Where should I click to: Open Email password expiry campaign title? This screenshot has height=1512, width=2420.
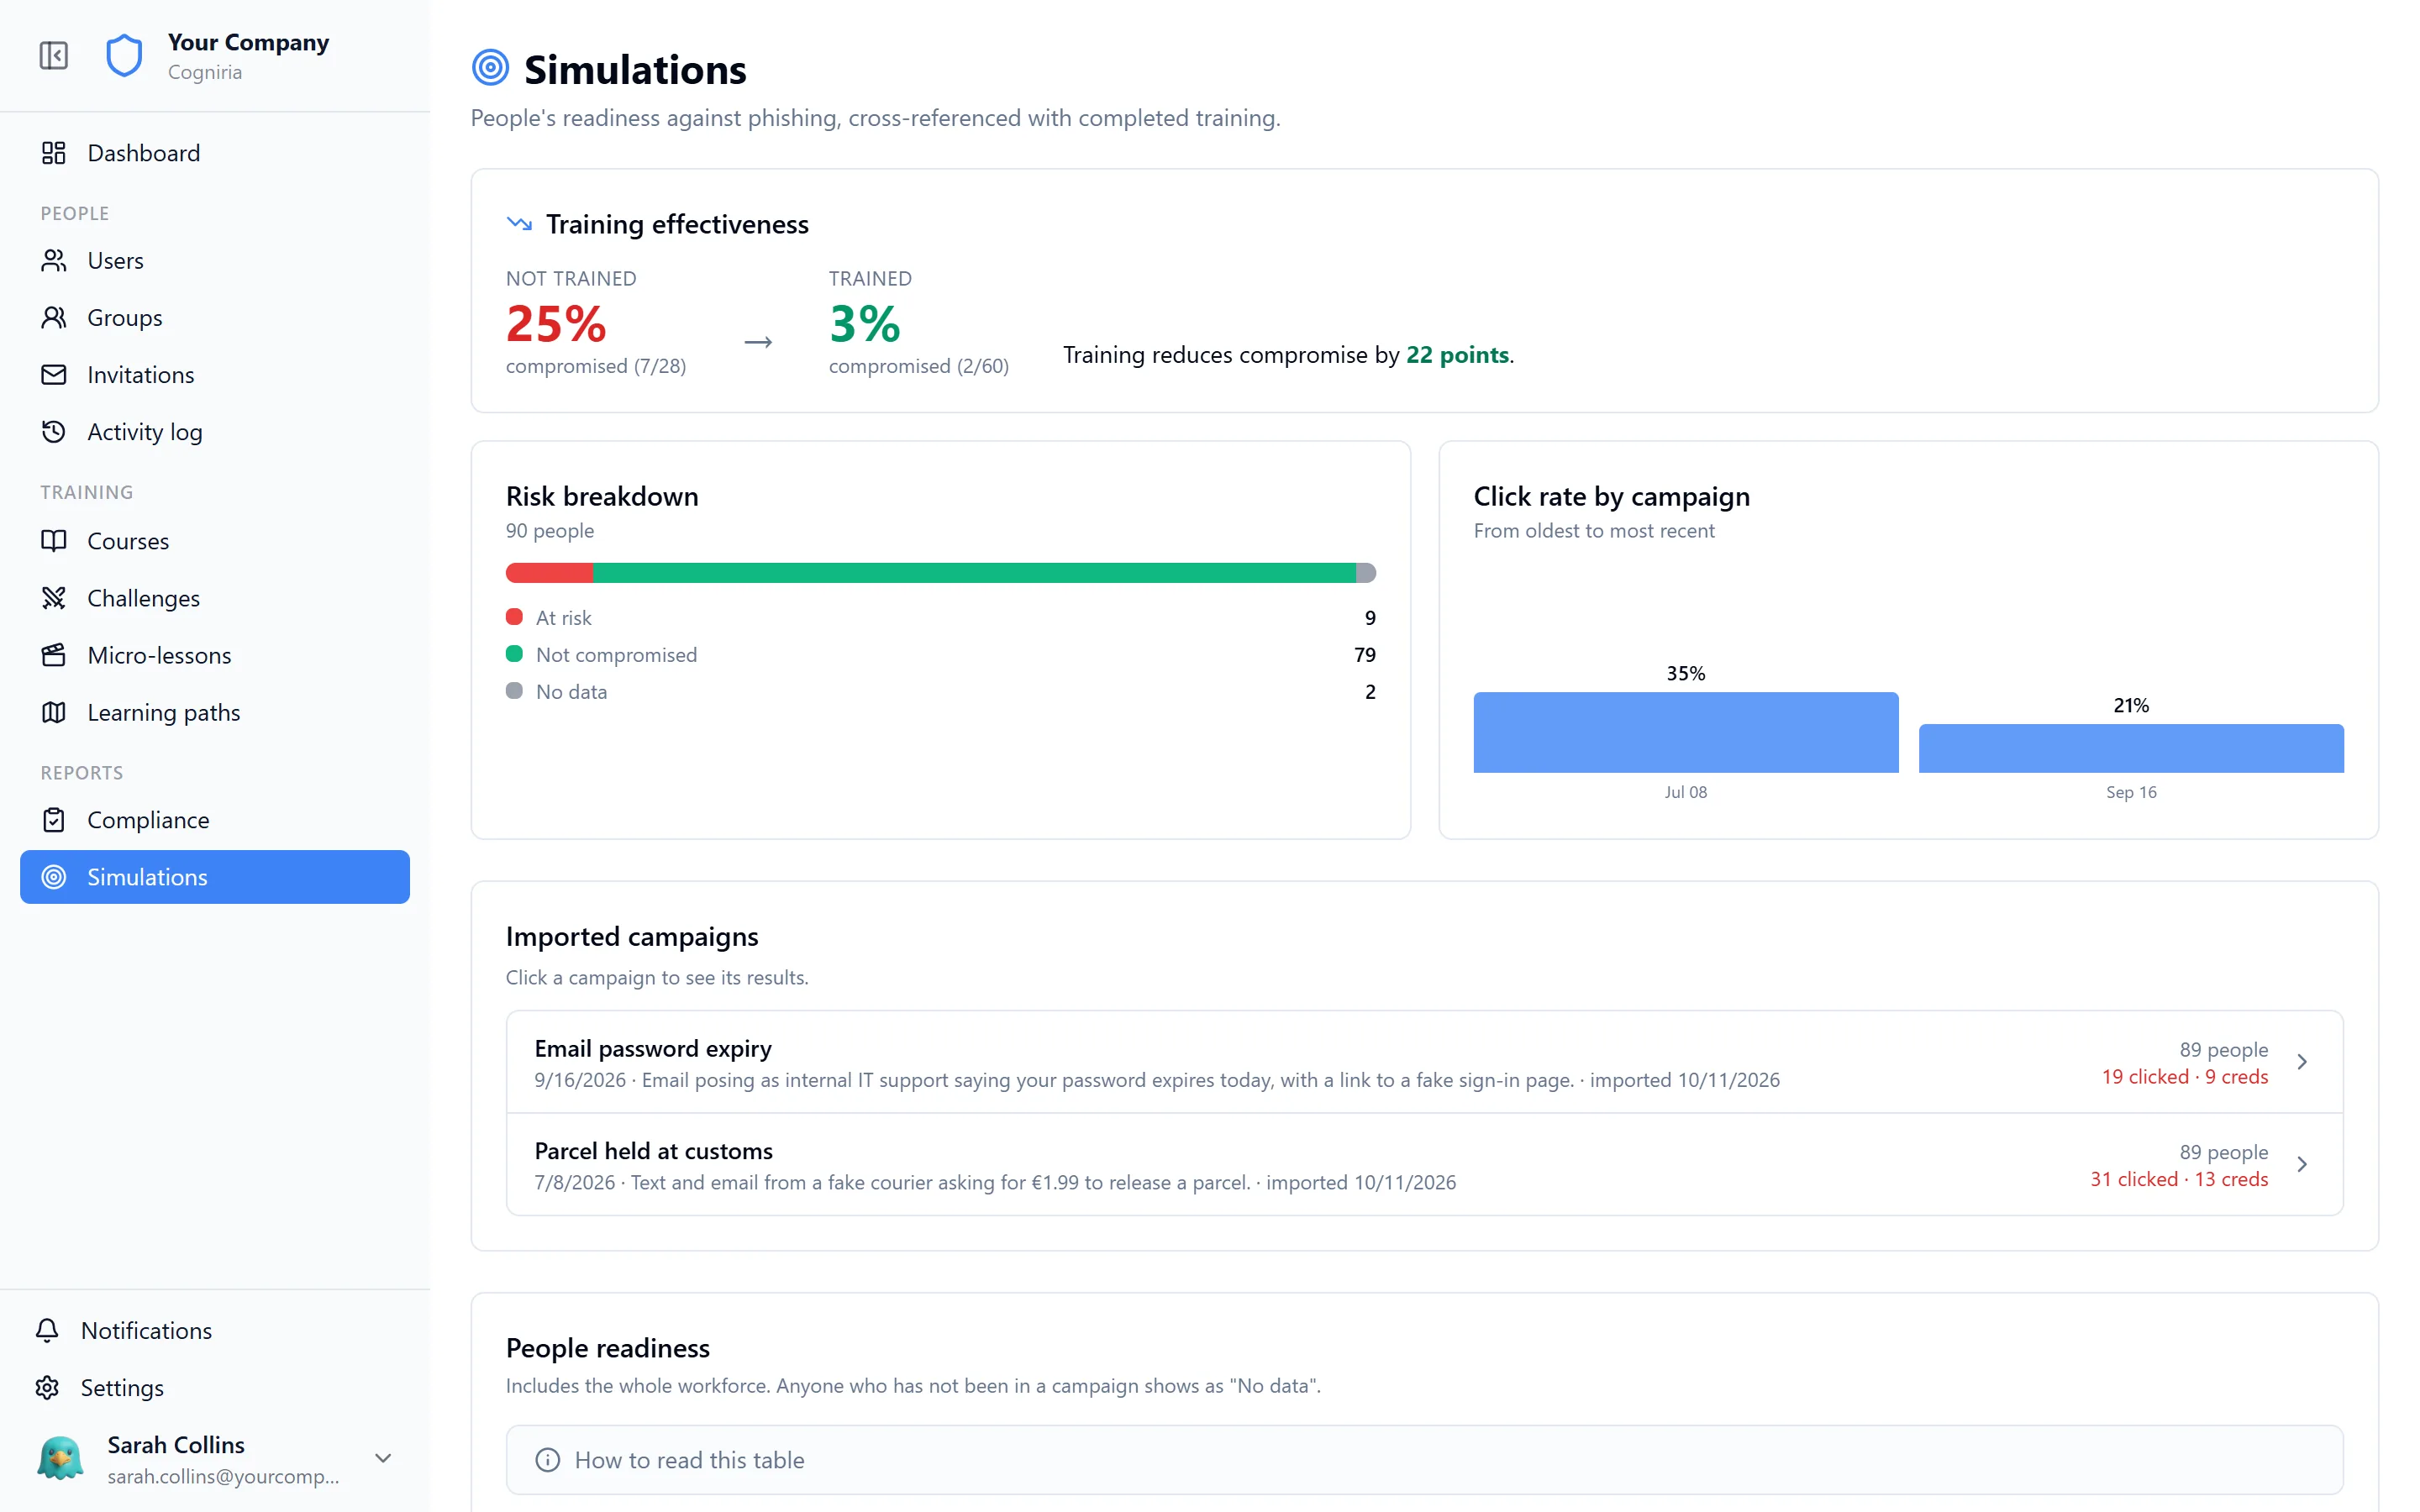(653, 1048)
